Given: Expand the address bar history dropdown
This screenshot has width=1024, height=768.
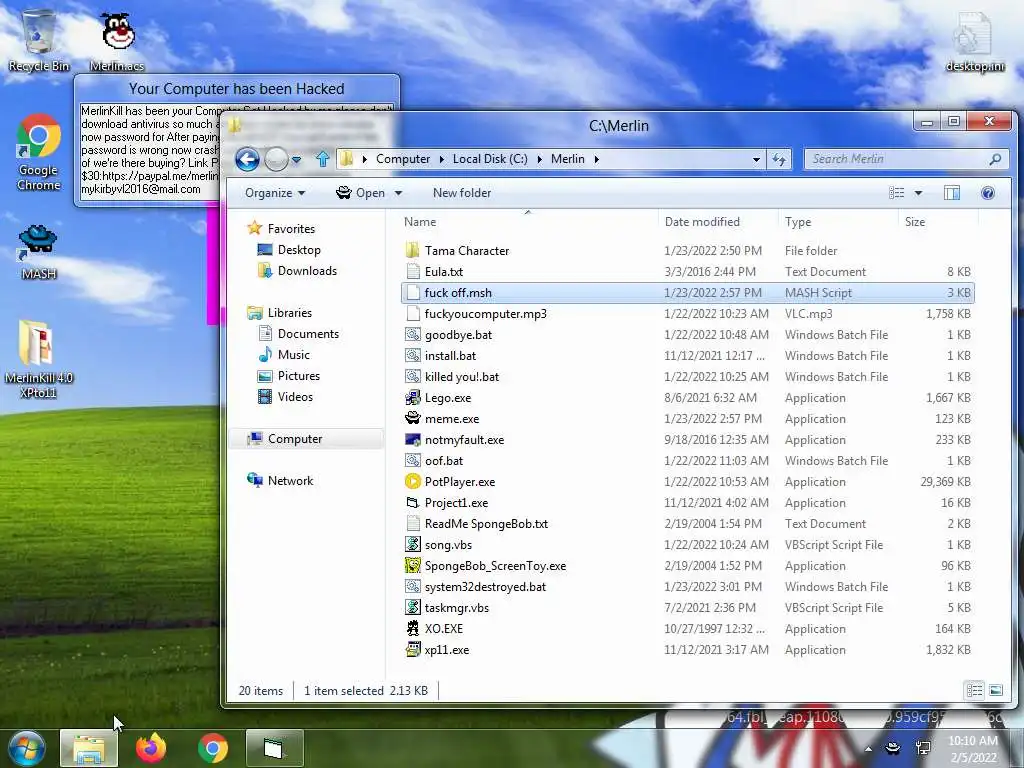Looking at the screenshot, I should pyautogui.click(x=756, y=159).
